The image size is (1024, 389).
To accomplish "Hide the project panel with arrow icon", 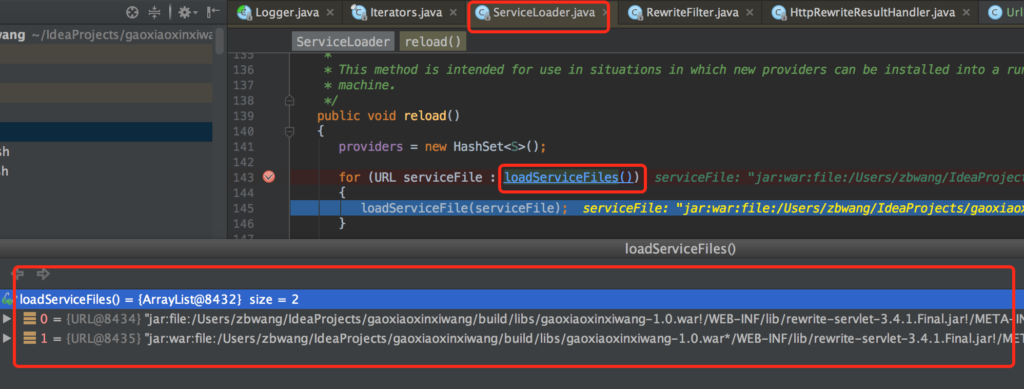I will [214, 12].
